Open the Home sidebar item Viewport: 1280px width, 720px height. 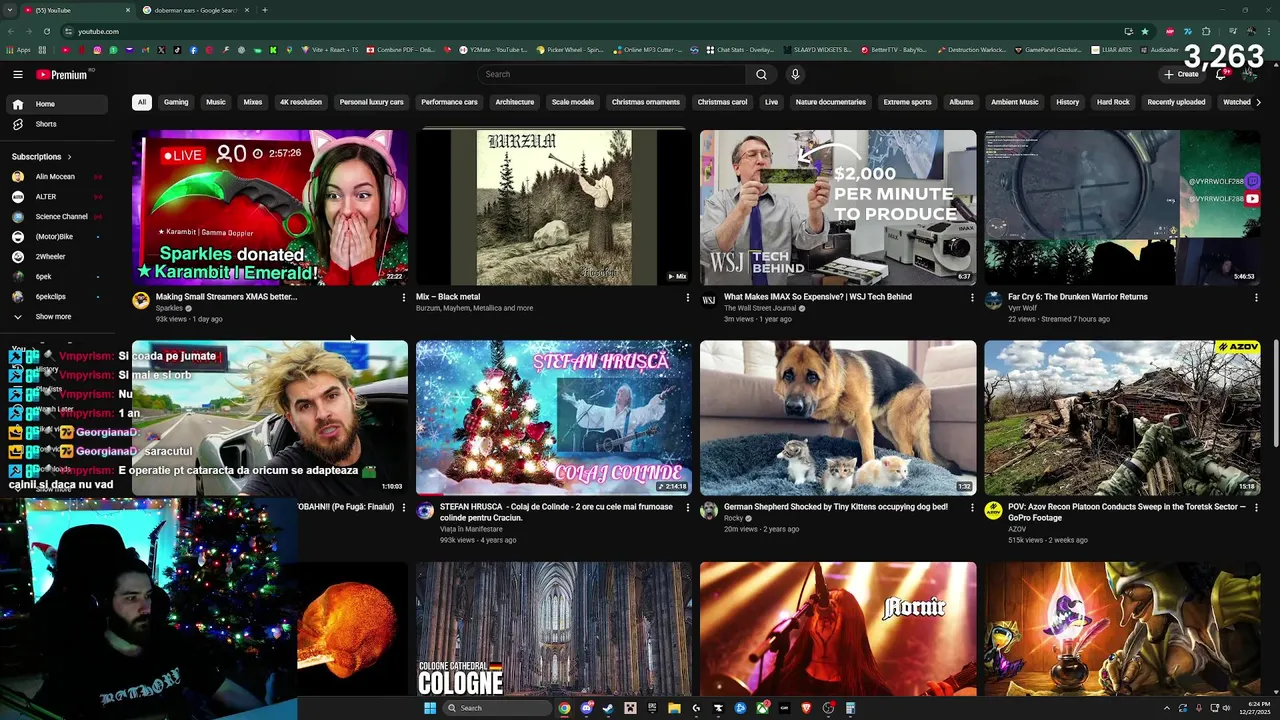[x=55, y=104]
